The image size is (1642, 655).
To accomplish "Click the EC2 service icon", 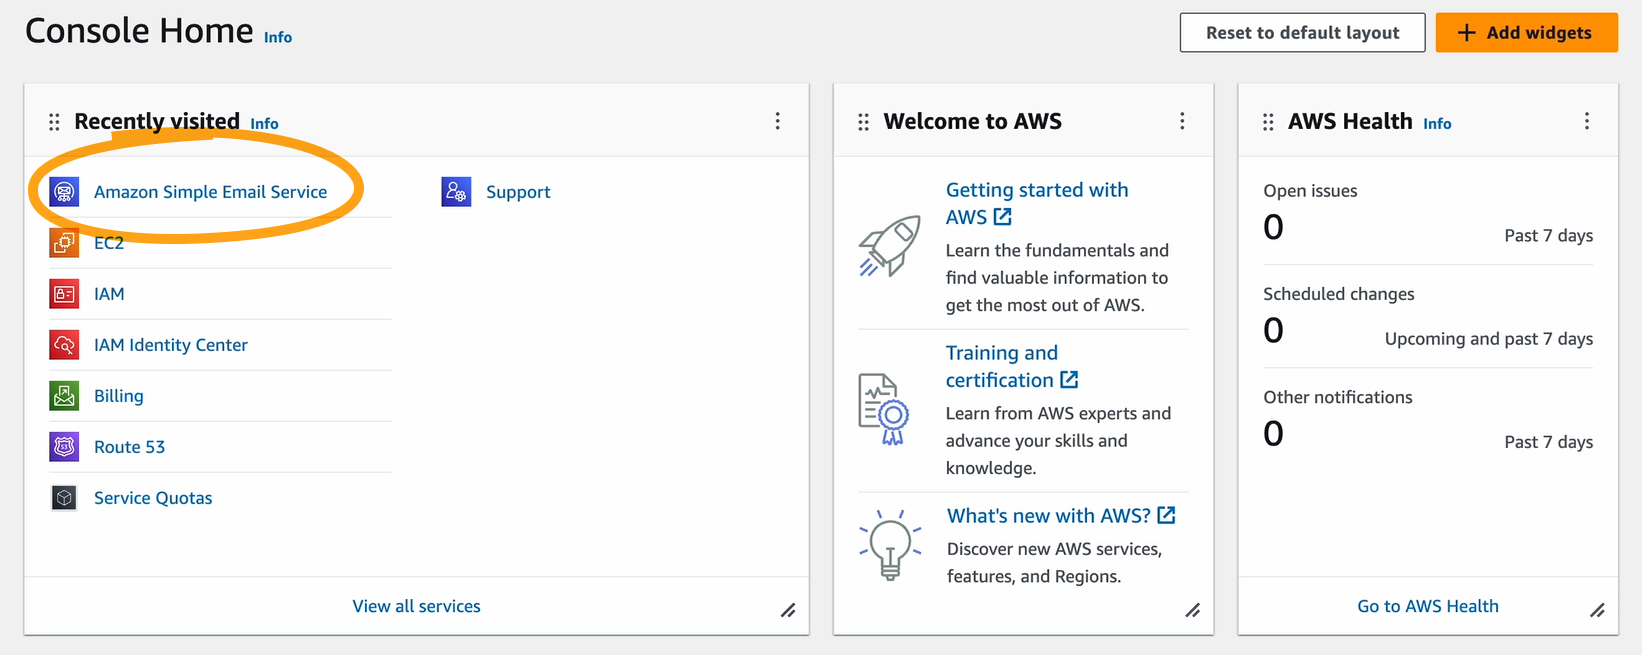I will (64, 243).
